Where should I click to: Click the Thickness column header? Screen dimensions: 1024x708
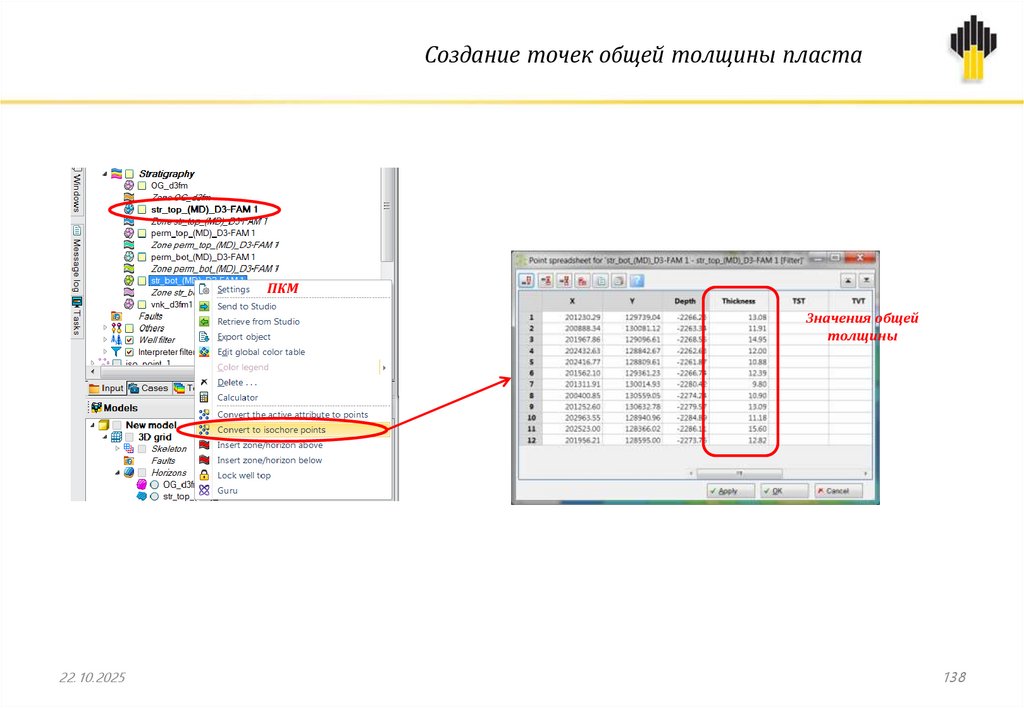739,301
